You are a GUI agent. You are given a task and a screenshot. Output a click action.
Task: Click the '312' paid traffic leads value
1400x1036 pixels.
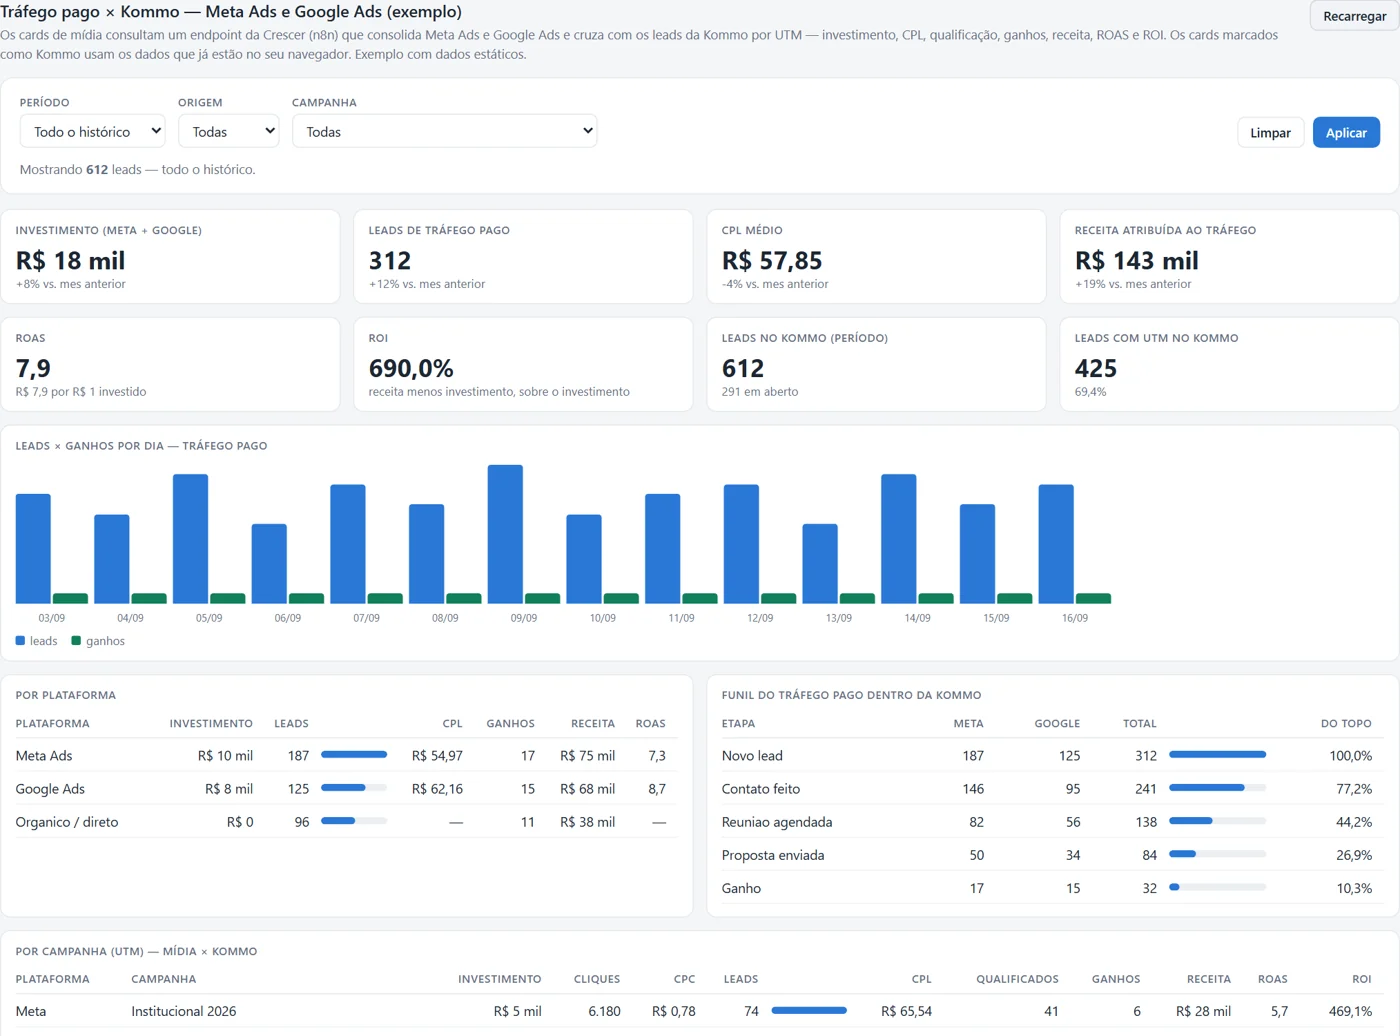point(390,261)
